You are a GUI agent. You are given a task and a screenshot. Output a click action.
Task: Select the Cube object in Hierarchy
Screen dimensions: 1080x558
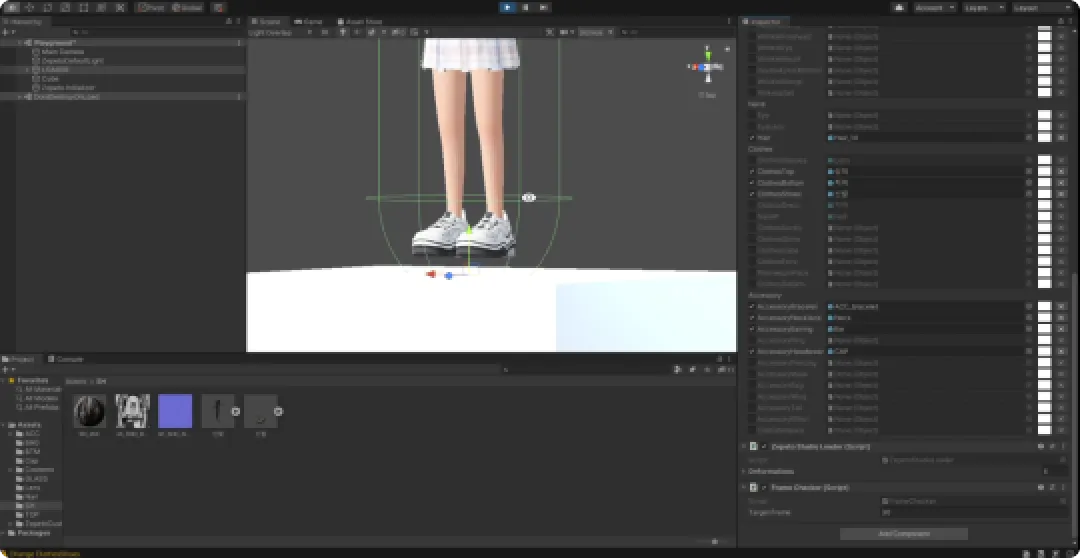50,79
